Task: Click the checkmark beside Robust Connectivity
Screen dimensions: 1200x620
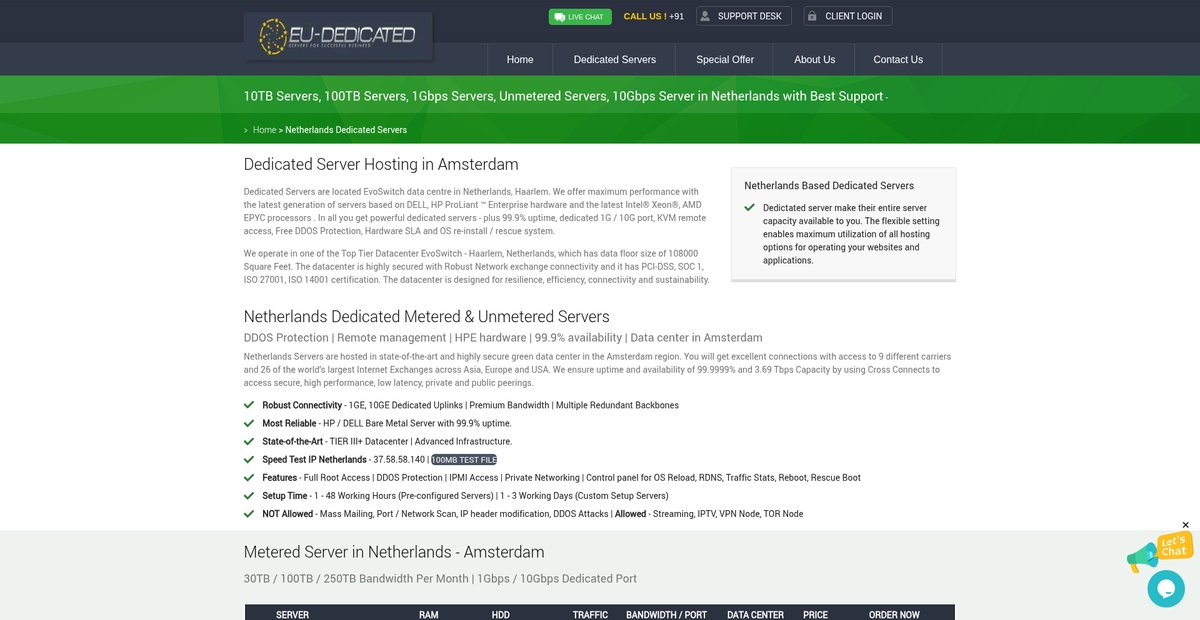Action: (249, 405)
